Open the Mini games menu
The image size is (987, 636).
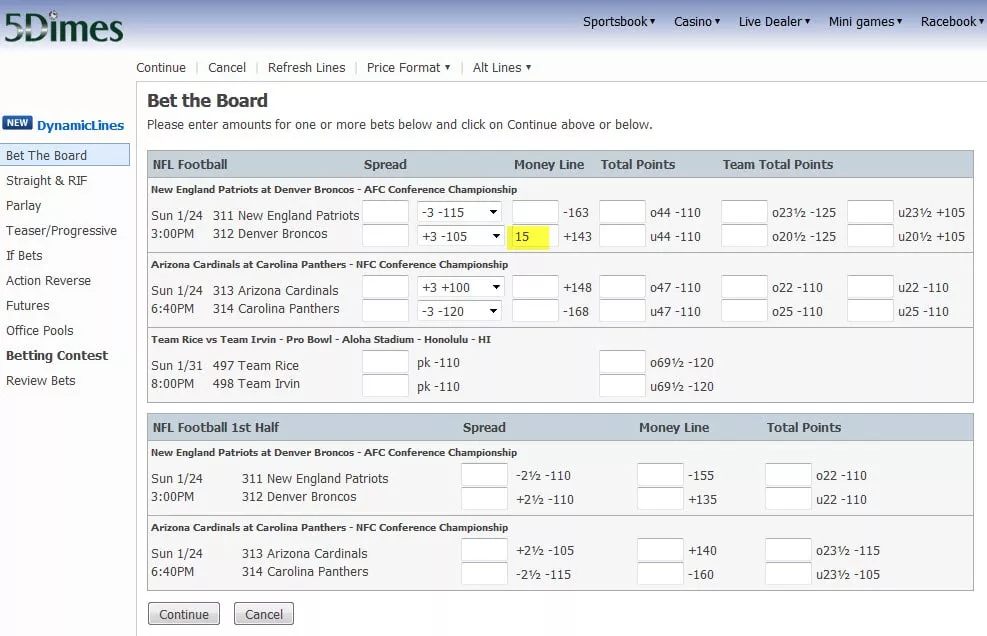(865, 21)
